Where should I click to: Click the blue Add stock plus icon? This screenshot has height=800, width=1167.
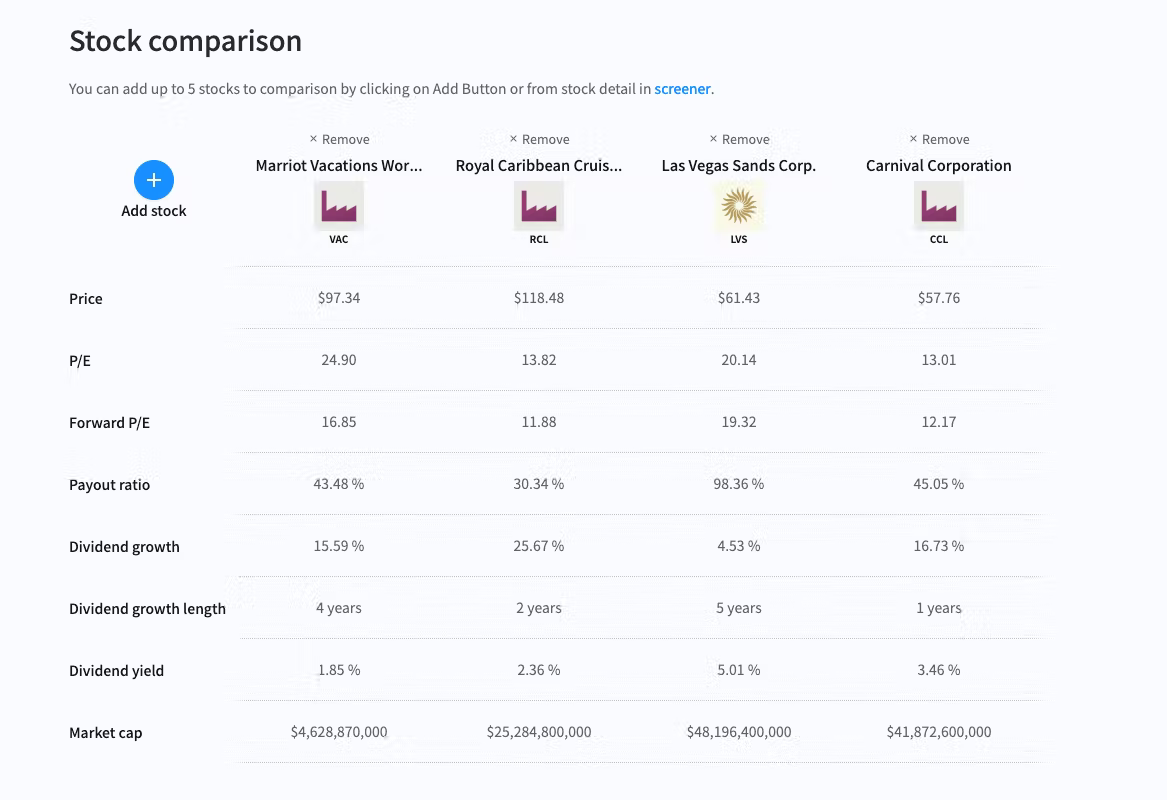tap(154, 180)
